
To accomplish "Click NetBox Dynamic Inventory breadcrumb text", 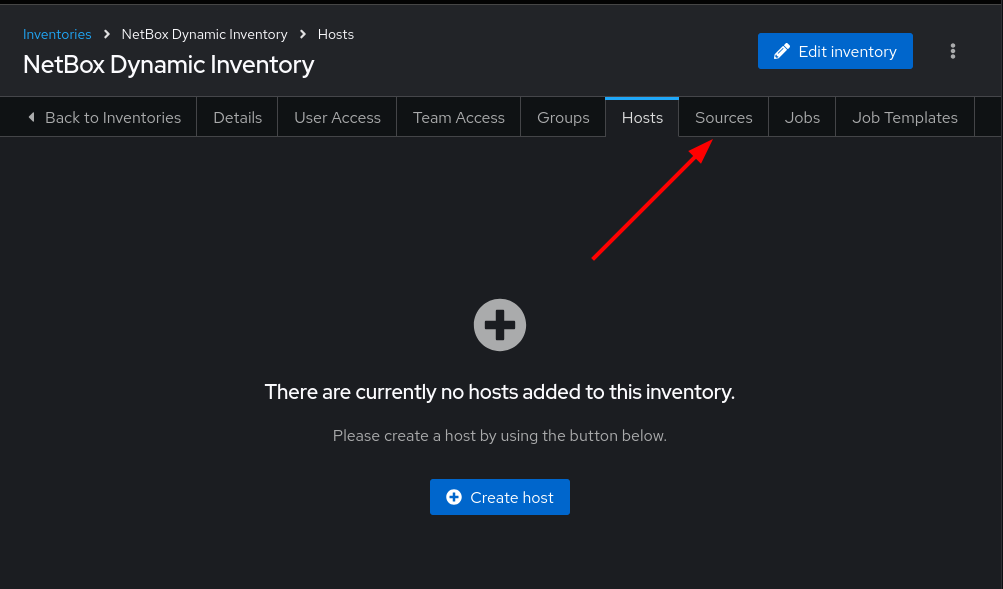I will (x=204, y=35).
